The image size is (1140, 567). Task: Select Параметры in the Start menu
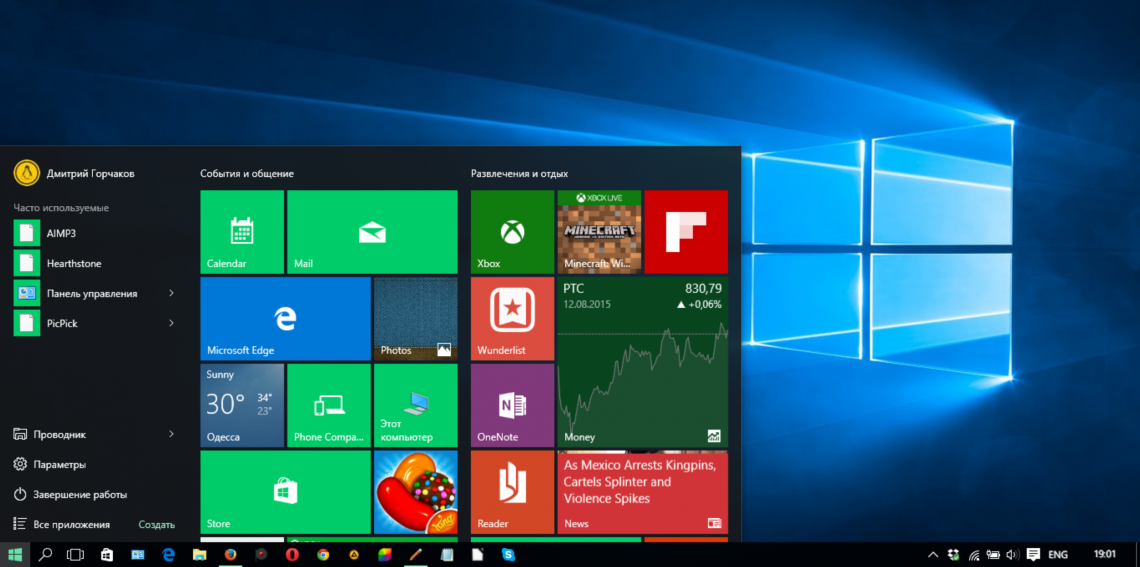tap(59, 464)
